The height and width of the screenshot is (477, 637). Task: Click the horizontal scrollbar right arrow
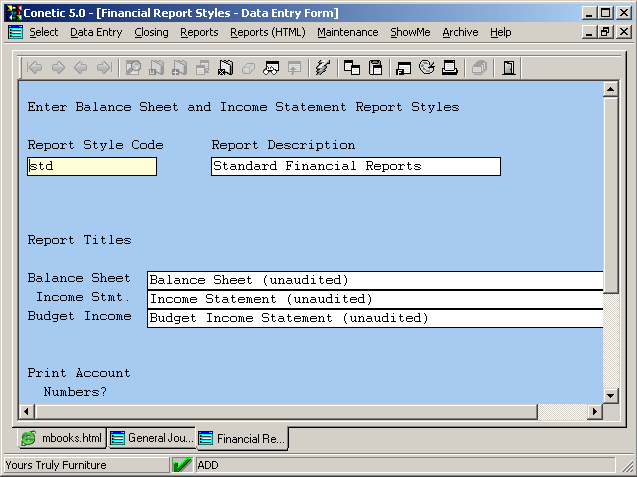(595, 411)
